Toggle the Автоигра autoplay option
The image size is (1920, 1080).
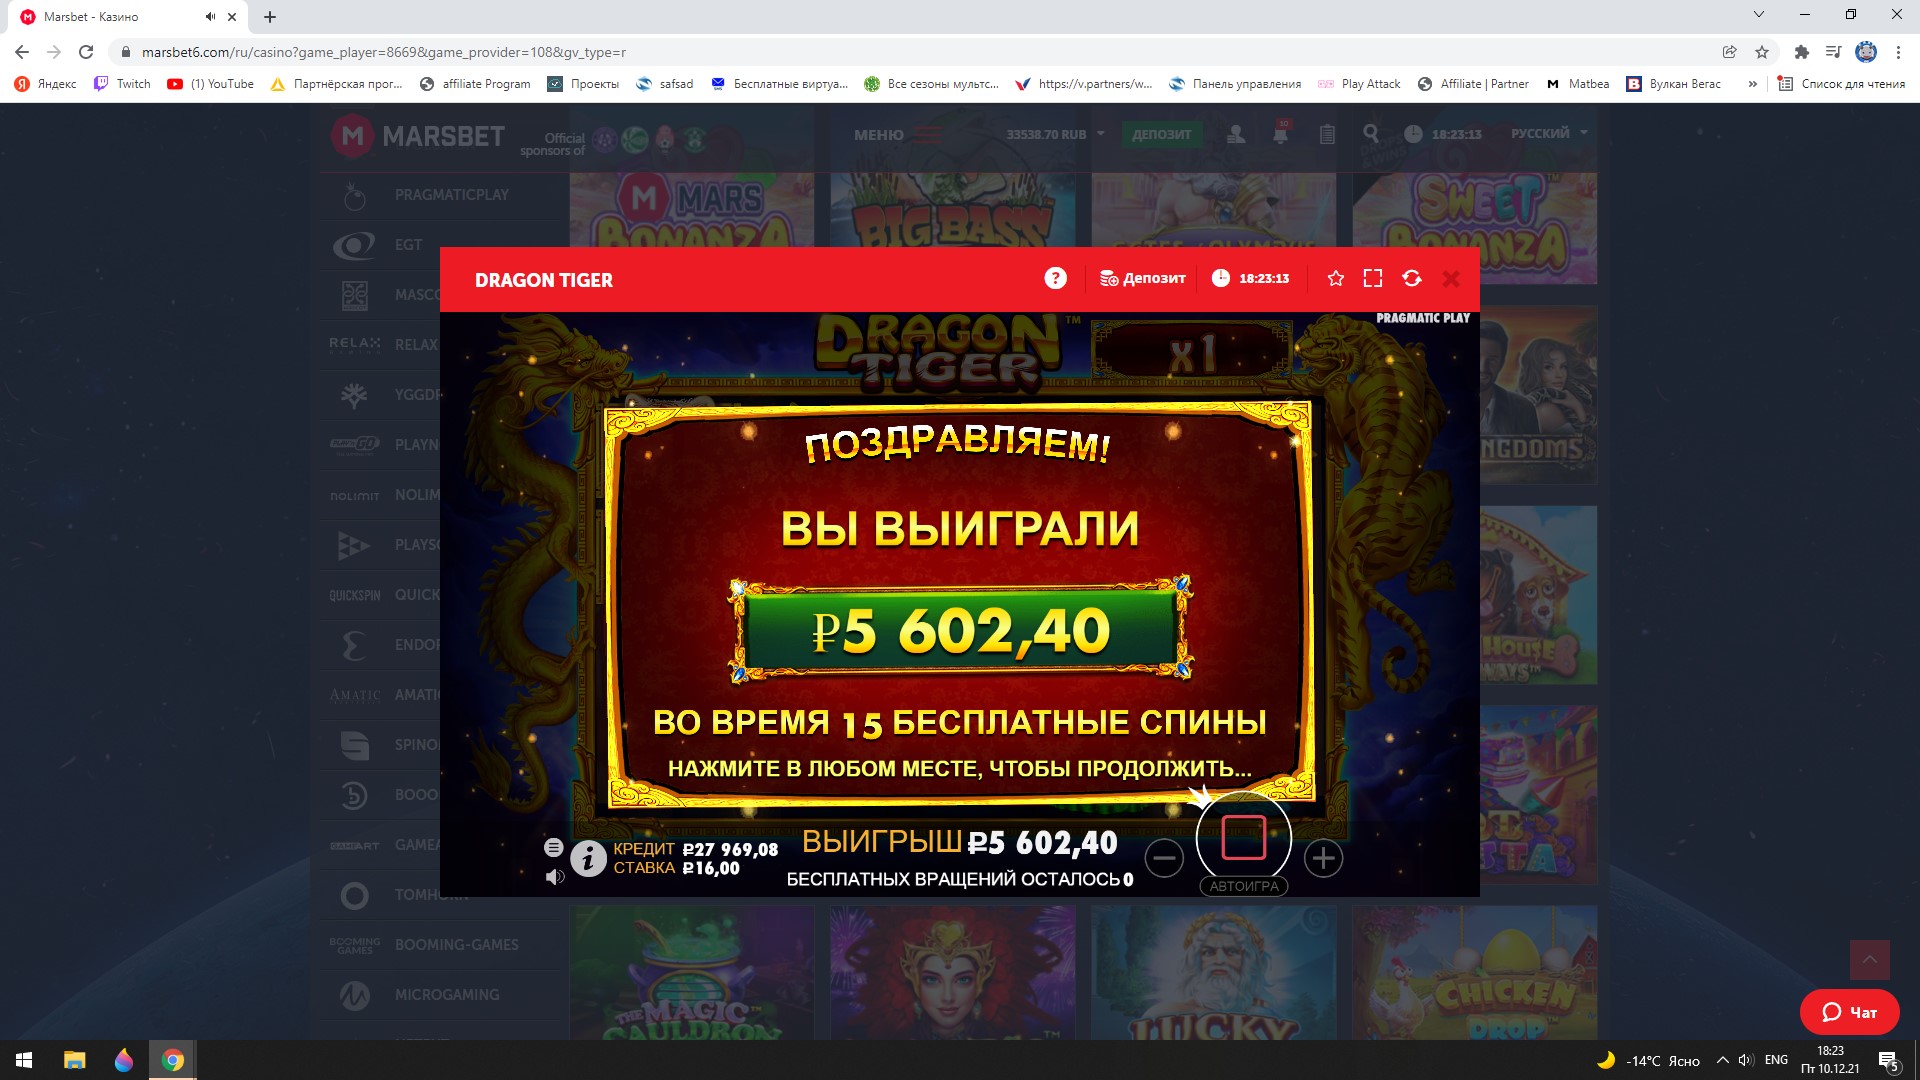pyautogui.click(x=1244, y=886)
